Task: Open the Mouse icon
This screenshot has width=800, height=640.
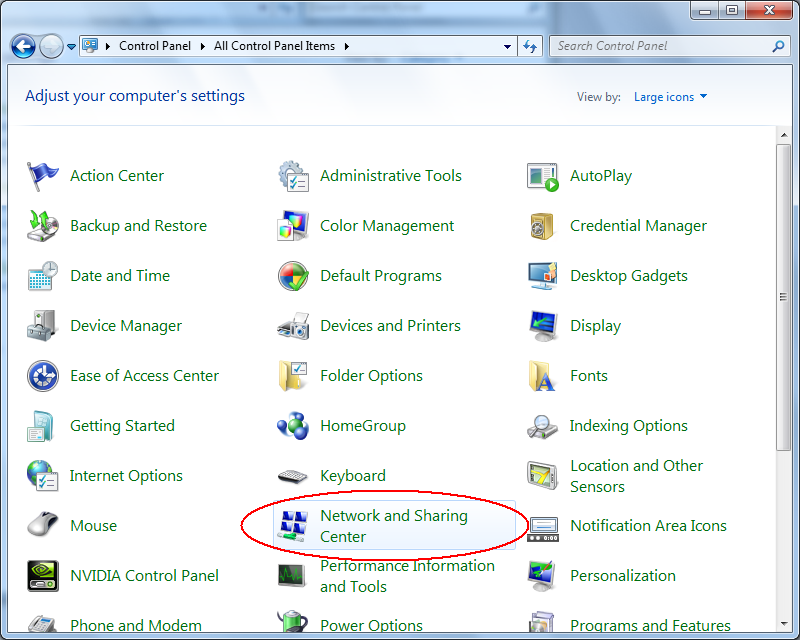Action: (42, 525)
